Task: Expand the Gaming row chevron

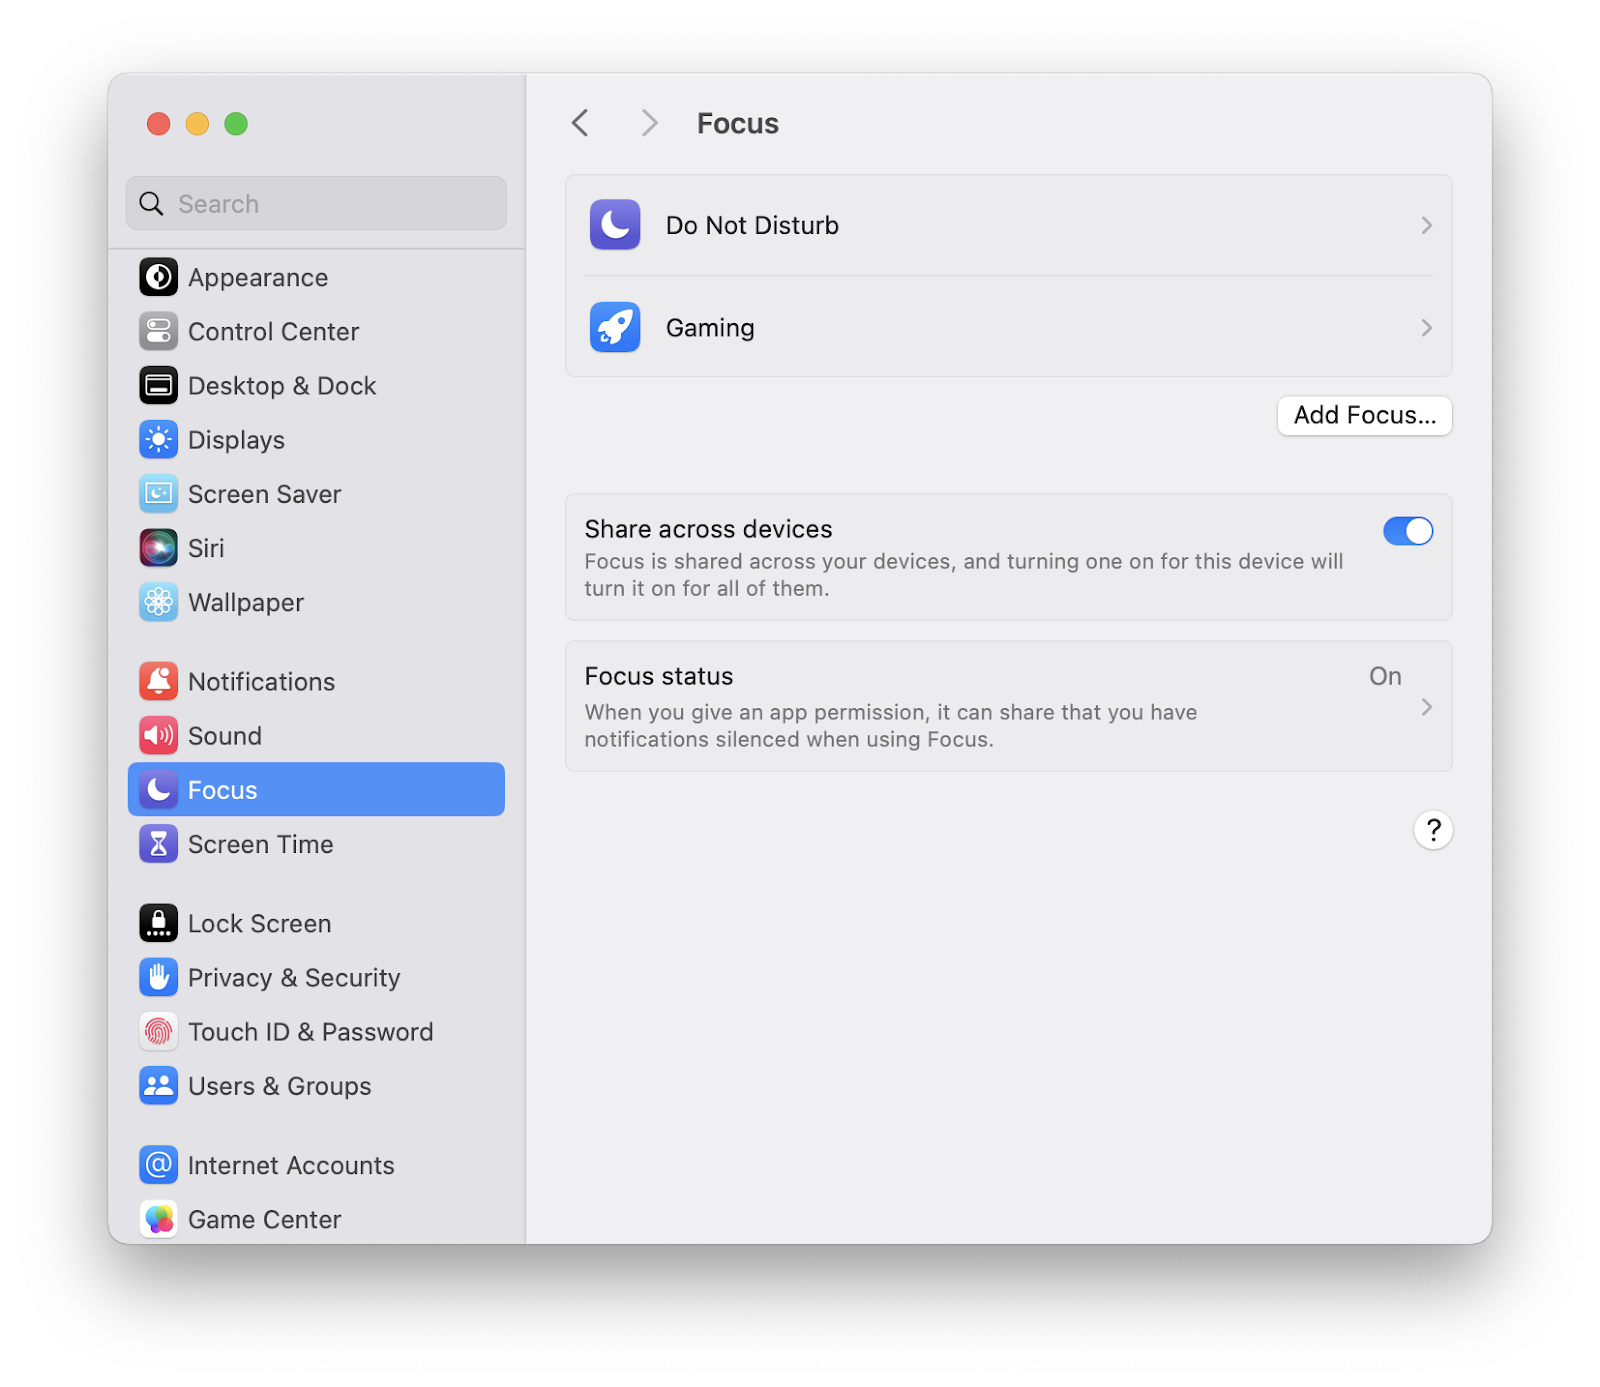Action: (x=1427, y=328)
